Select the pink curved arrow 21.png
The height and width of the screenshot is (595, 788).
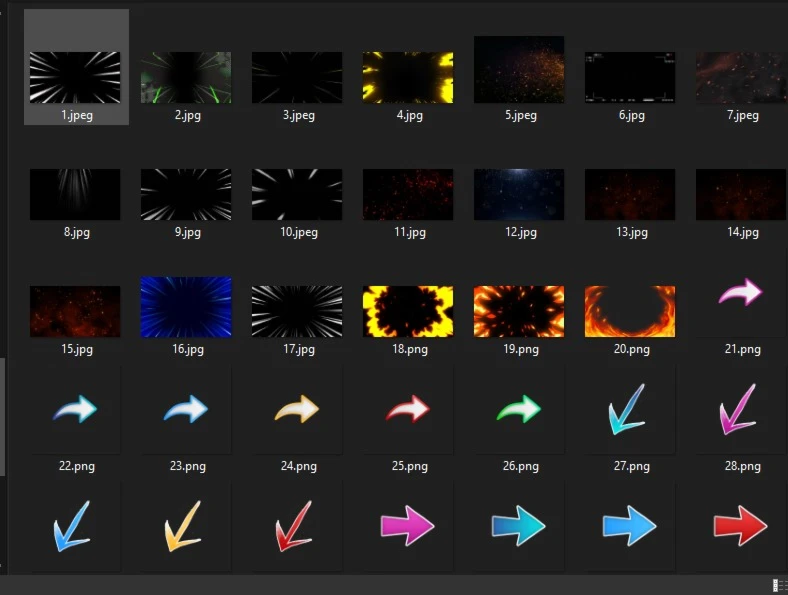(740, 291)
